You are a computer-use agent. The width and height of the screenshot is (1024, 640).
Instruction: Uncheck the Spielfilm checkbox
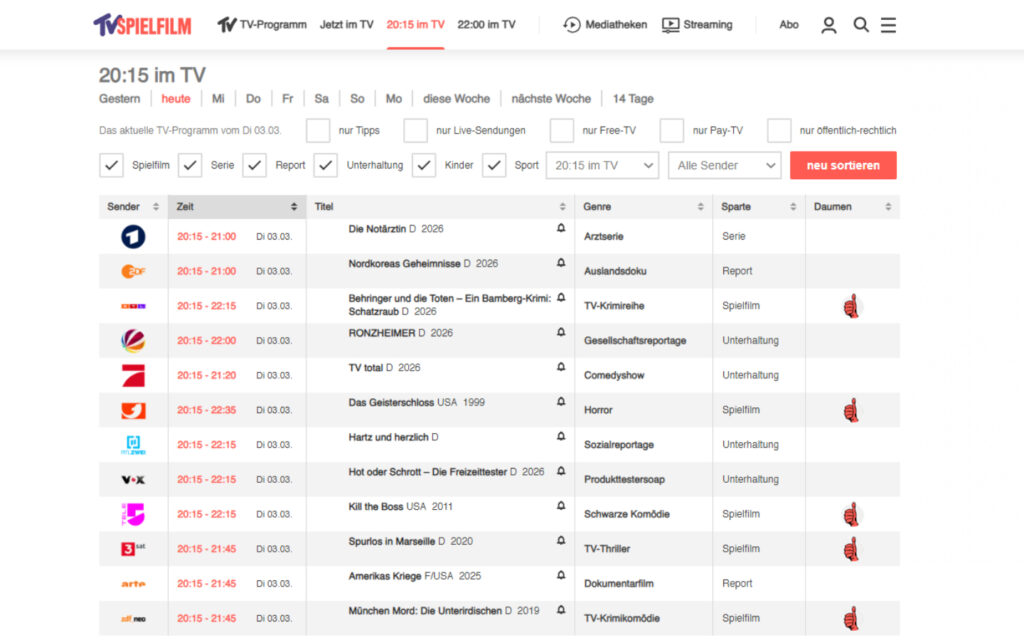(112, 166)
